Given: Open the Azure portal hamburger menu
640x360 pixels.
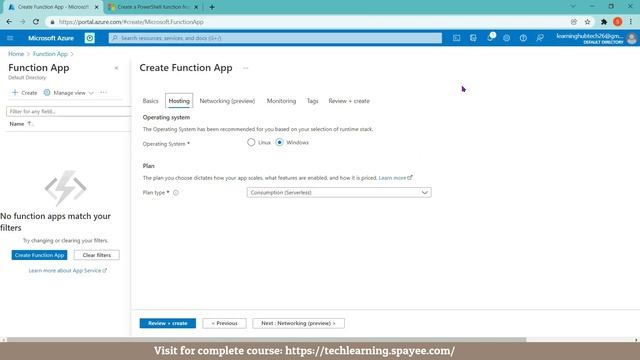Looking at the screenshot, I should click(x=10, y=38).
